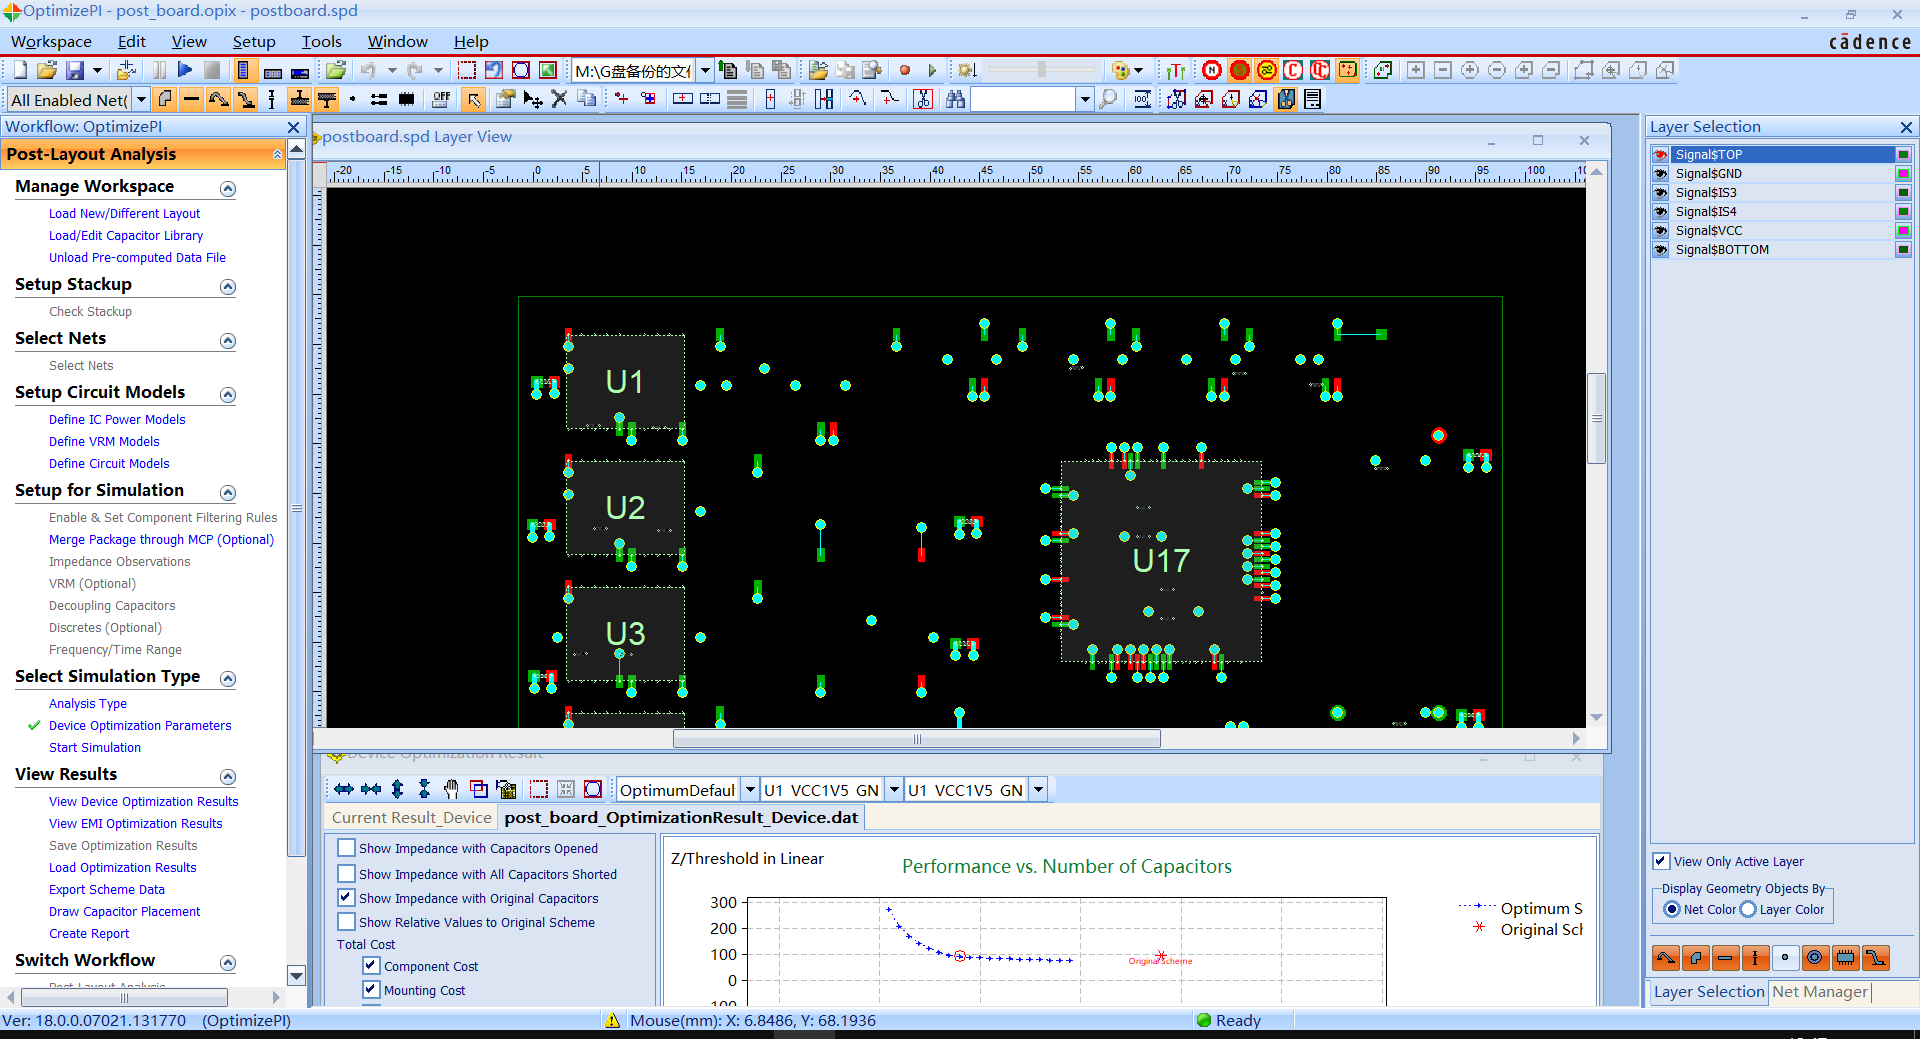The image size is (1920, 1039).
Task: Switch to the Net Manager tab
Action: coord(1820,991)
